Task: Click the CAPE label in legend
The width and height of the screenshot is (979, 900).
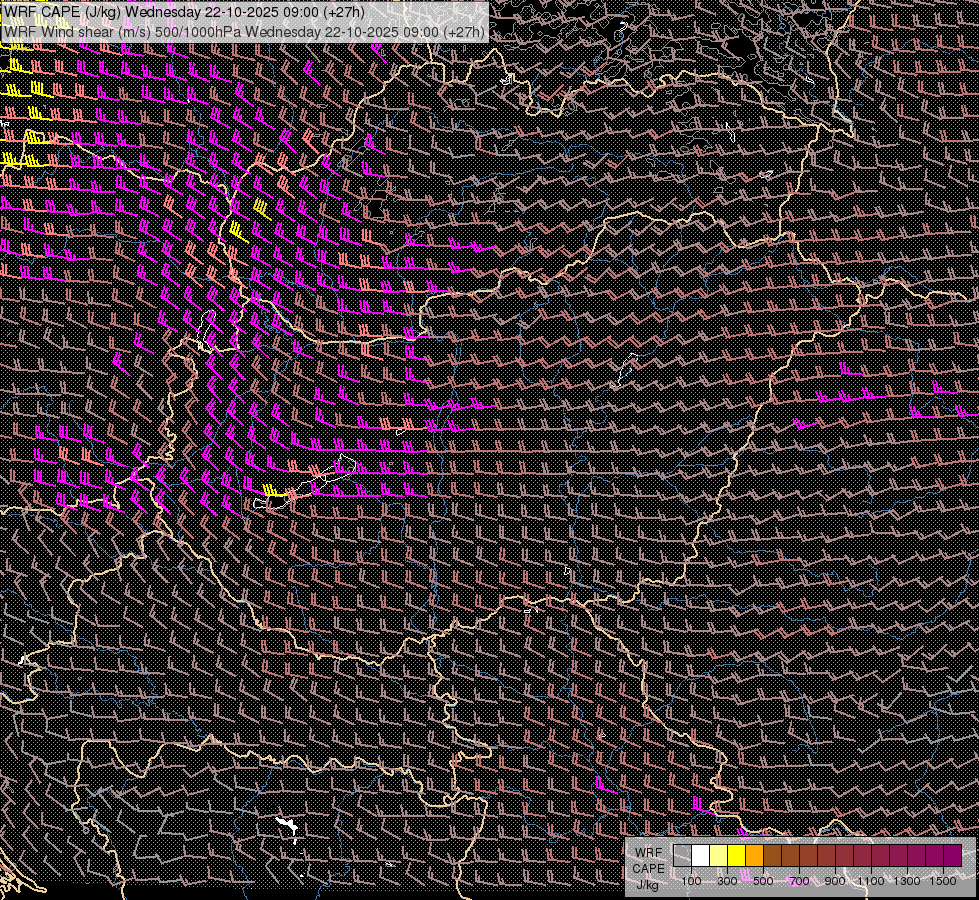Action: click(648, 869)
